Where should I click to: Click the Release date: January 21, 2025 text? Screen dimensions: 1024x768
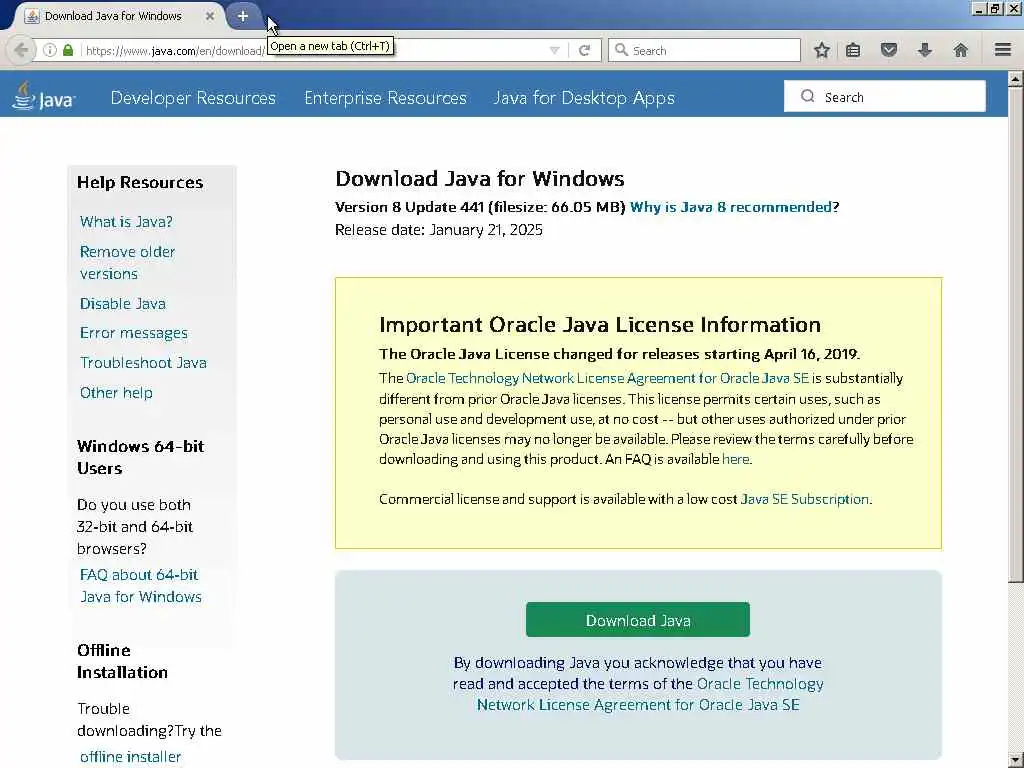click(439, 230)
